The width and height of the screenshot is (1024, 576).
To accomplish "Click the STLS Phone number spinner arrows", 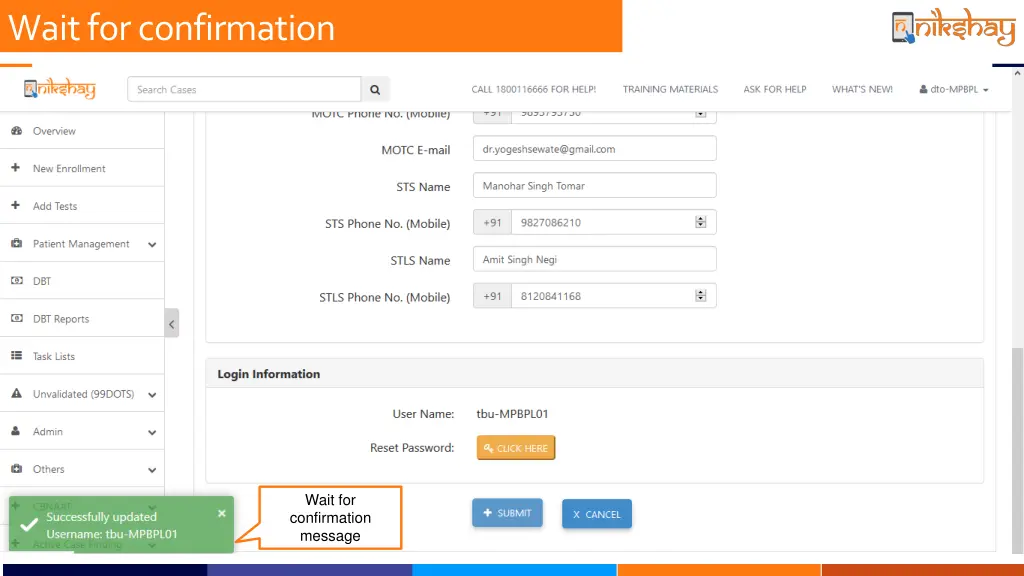I will pos(701,296).
